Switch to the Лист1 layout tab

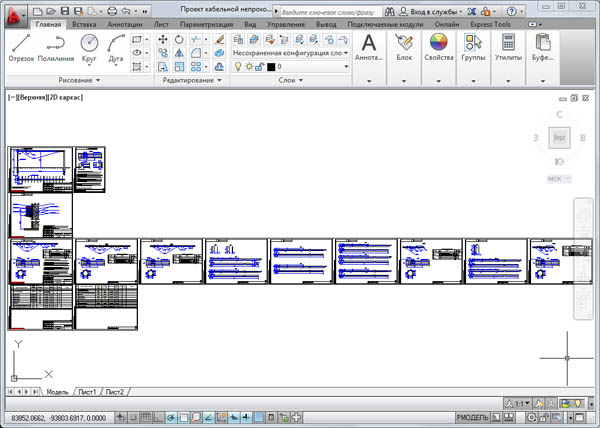pos(88,391)
